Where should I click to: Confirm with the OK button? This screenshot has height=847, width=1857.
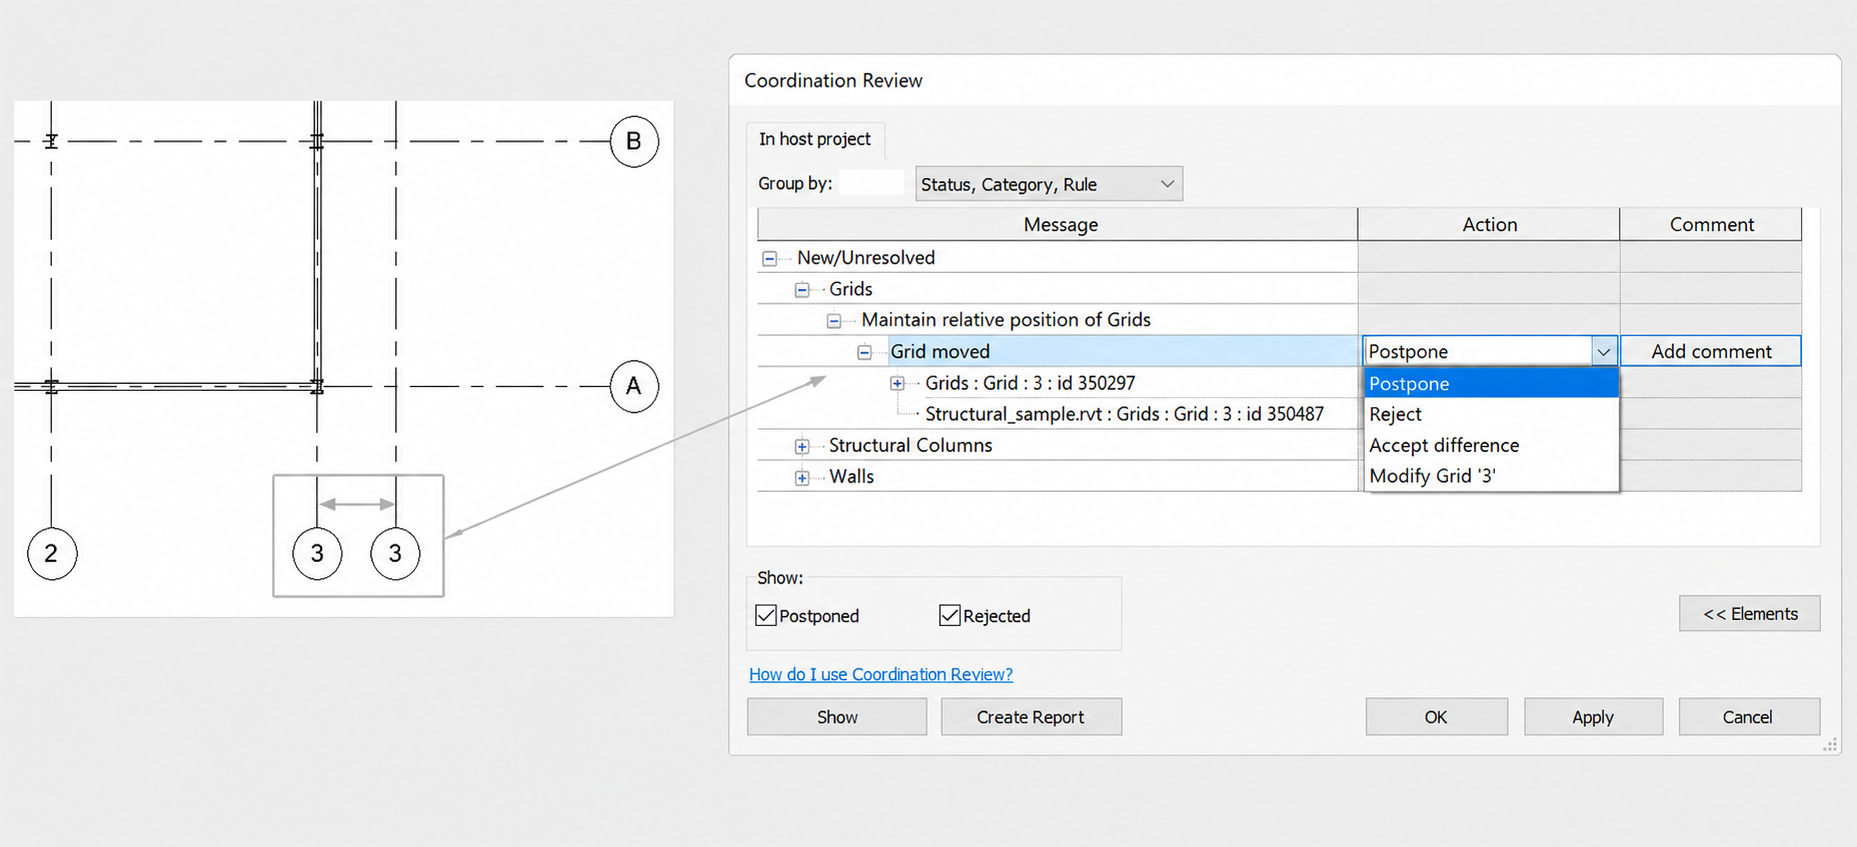(1436, 717)
